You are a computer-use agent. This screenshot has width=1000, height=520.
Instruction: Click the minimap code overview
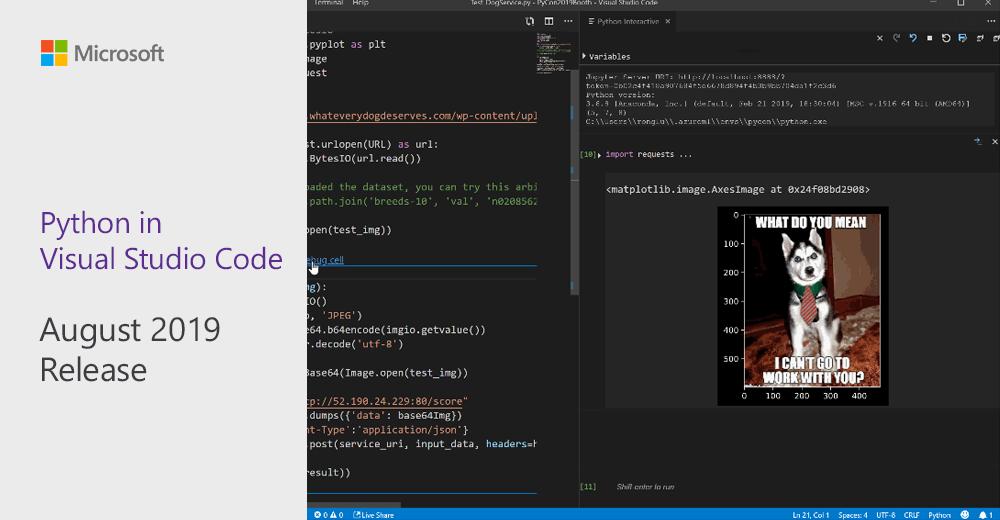pyautogui.click(x=554, y=53)
